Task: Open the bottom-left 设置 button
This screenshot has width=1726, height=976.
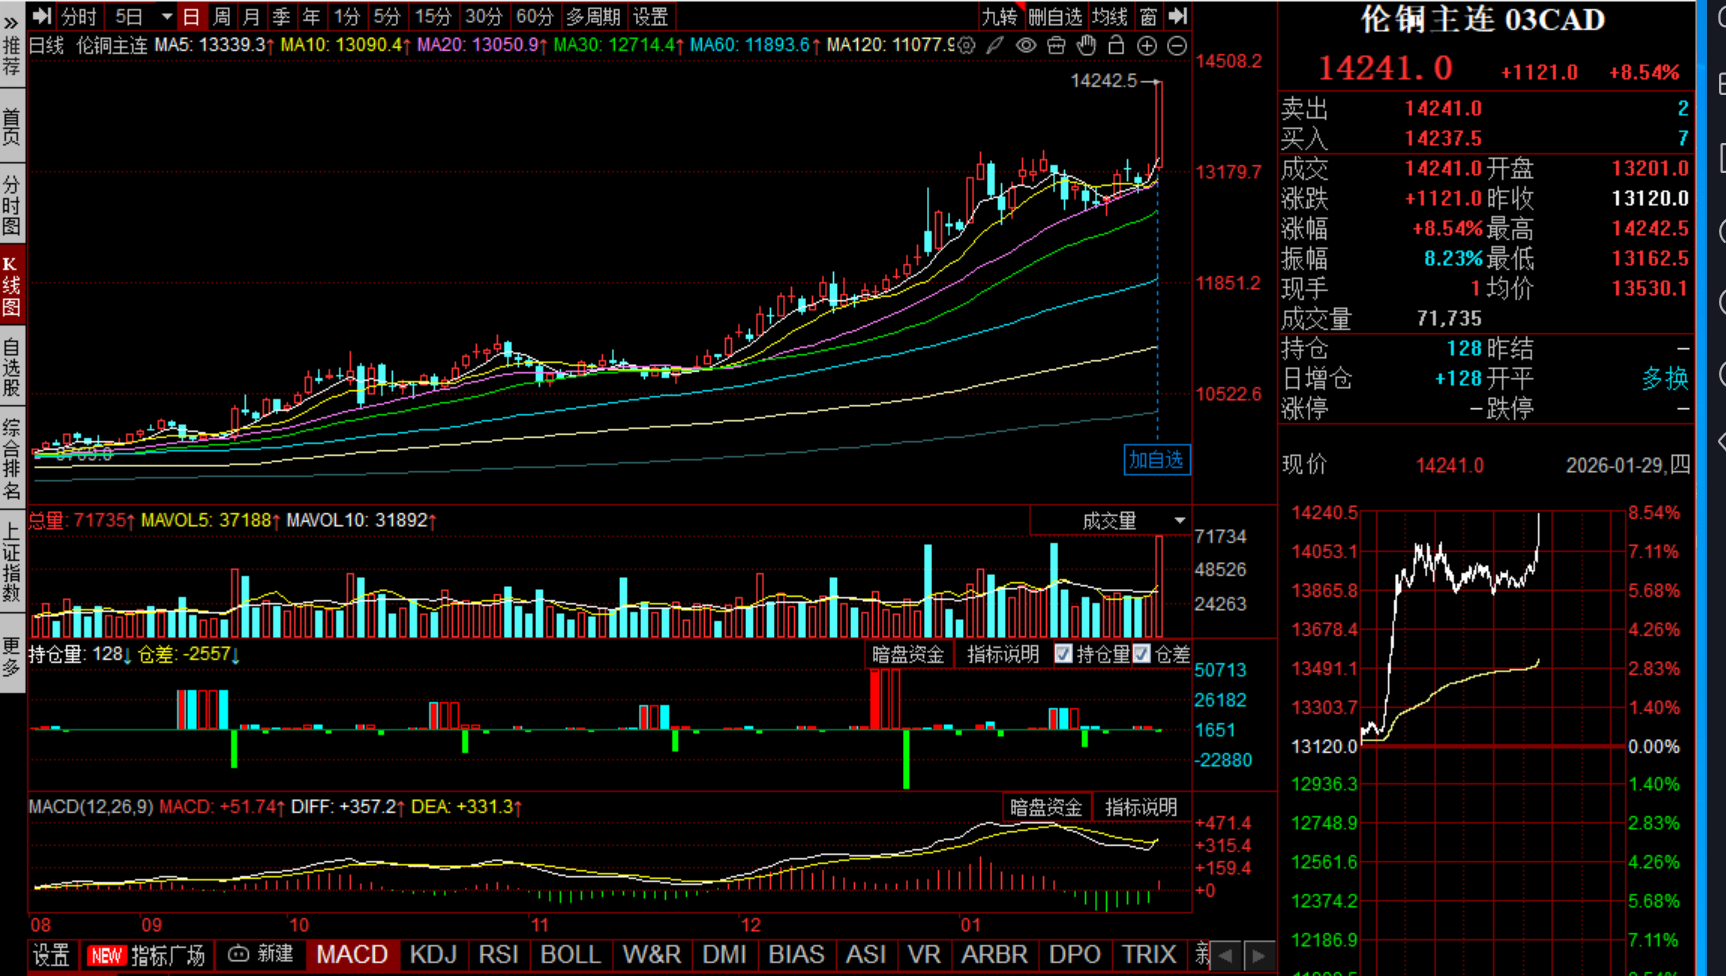Action: [x=51, y=955]
